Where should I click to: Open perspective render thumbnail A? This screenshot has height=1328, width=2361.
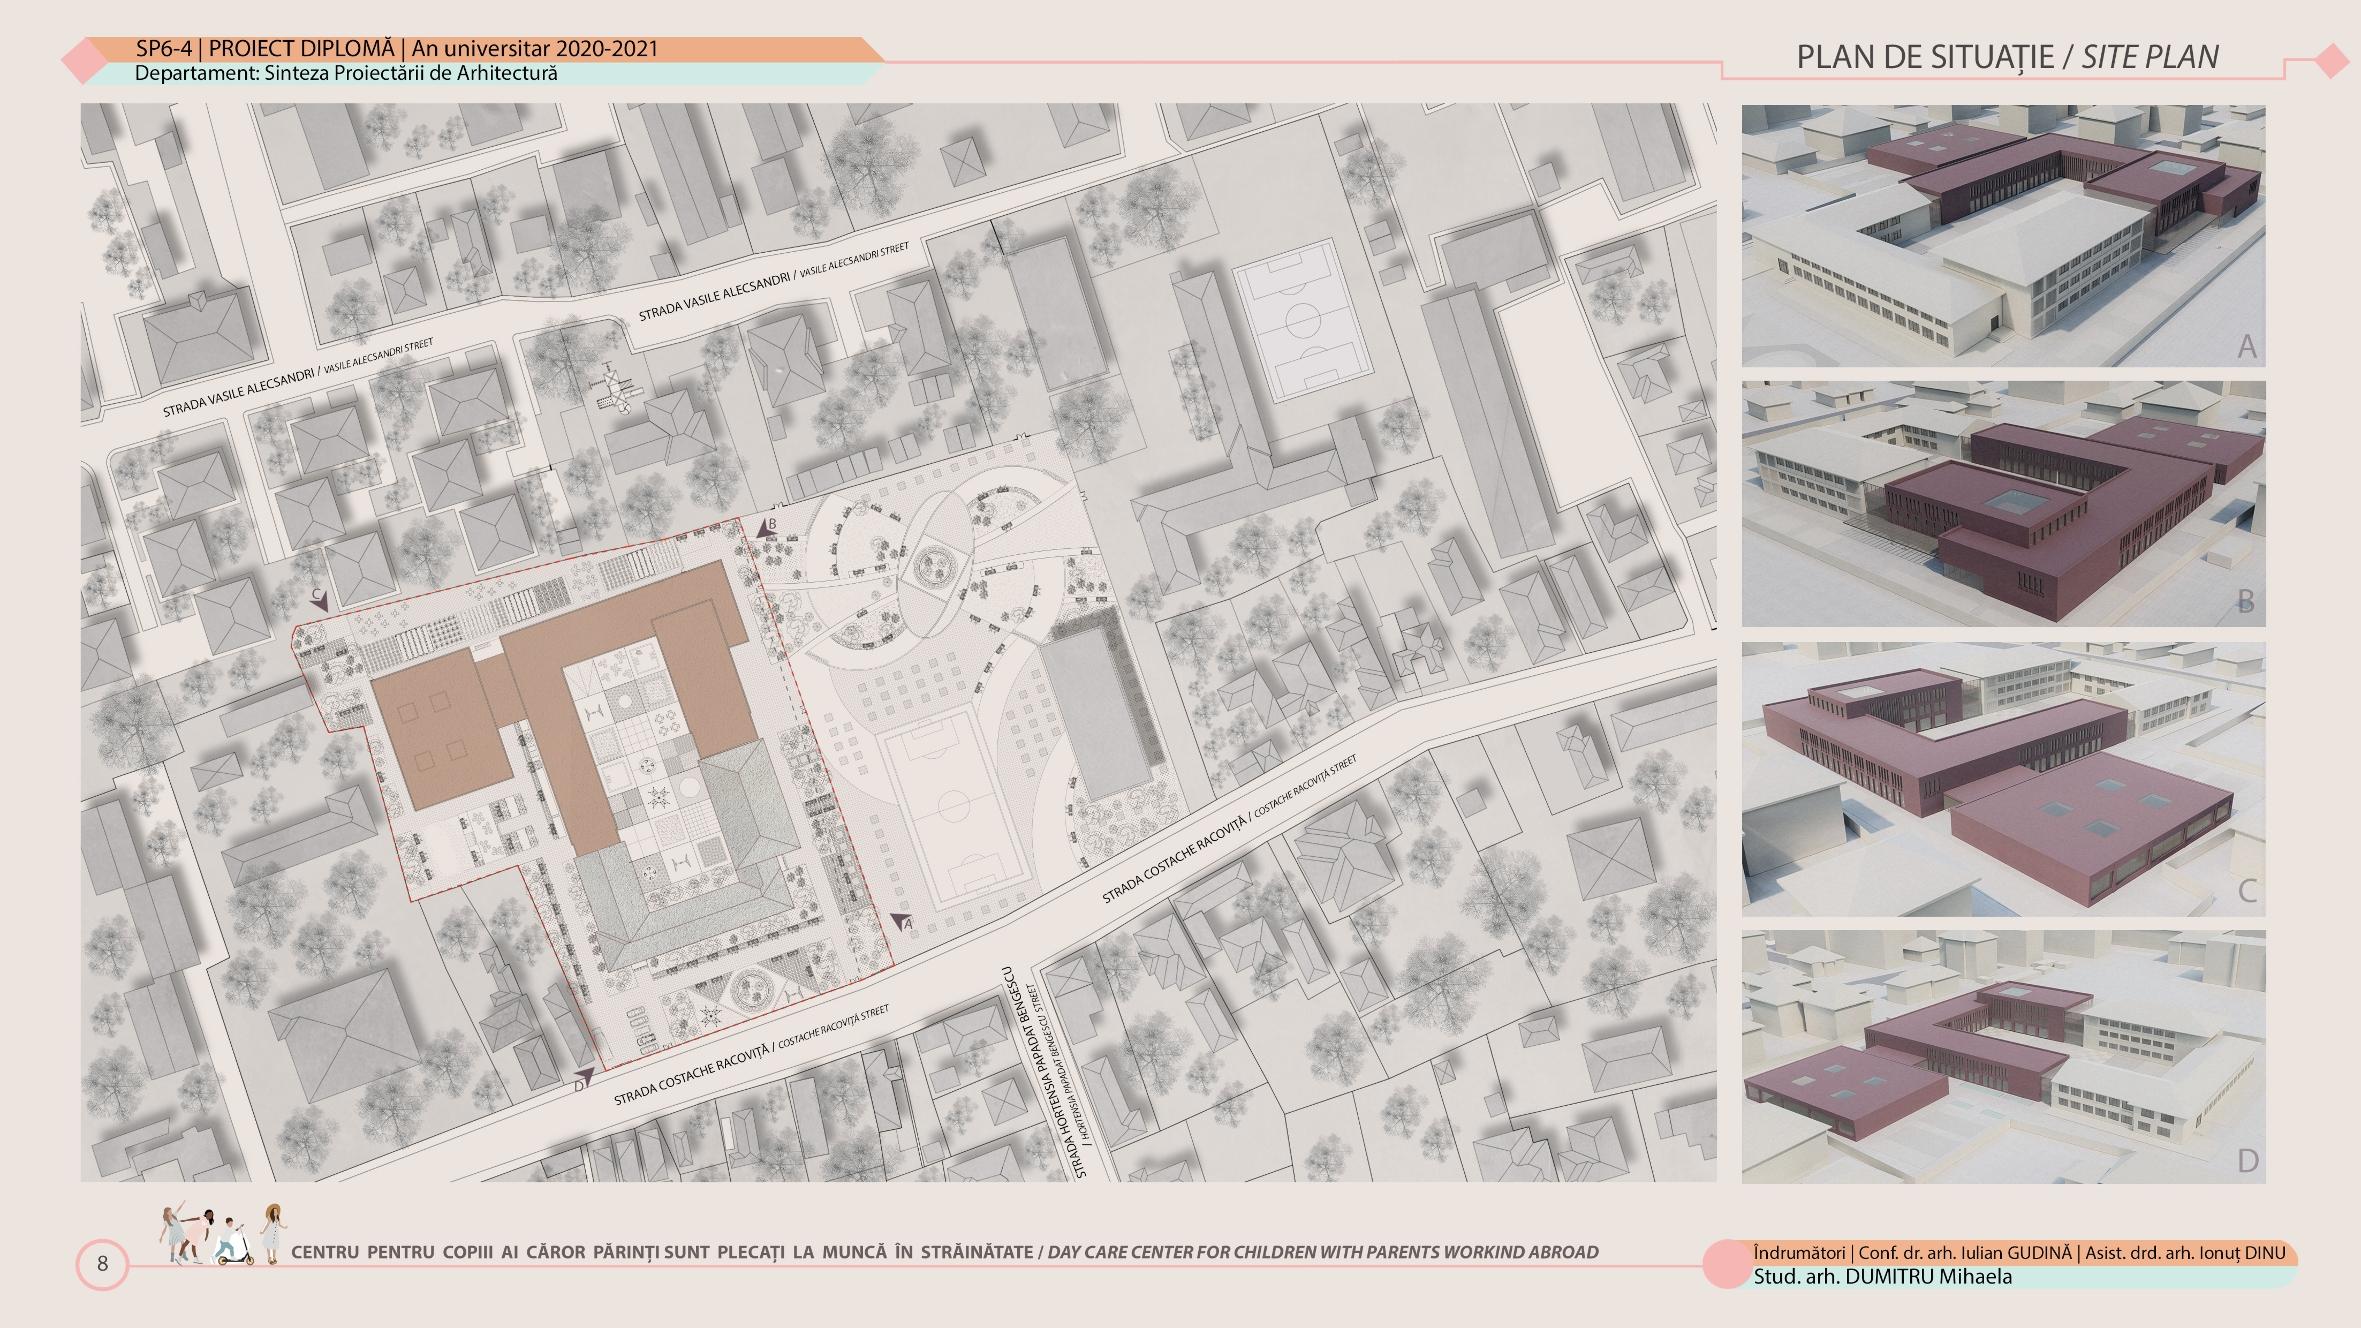pyautogui.click(x=2003, y=236)
